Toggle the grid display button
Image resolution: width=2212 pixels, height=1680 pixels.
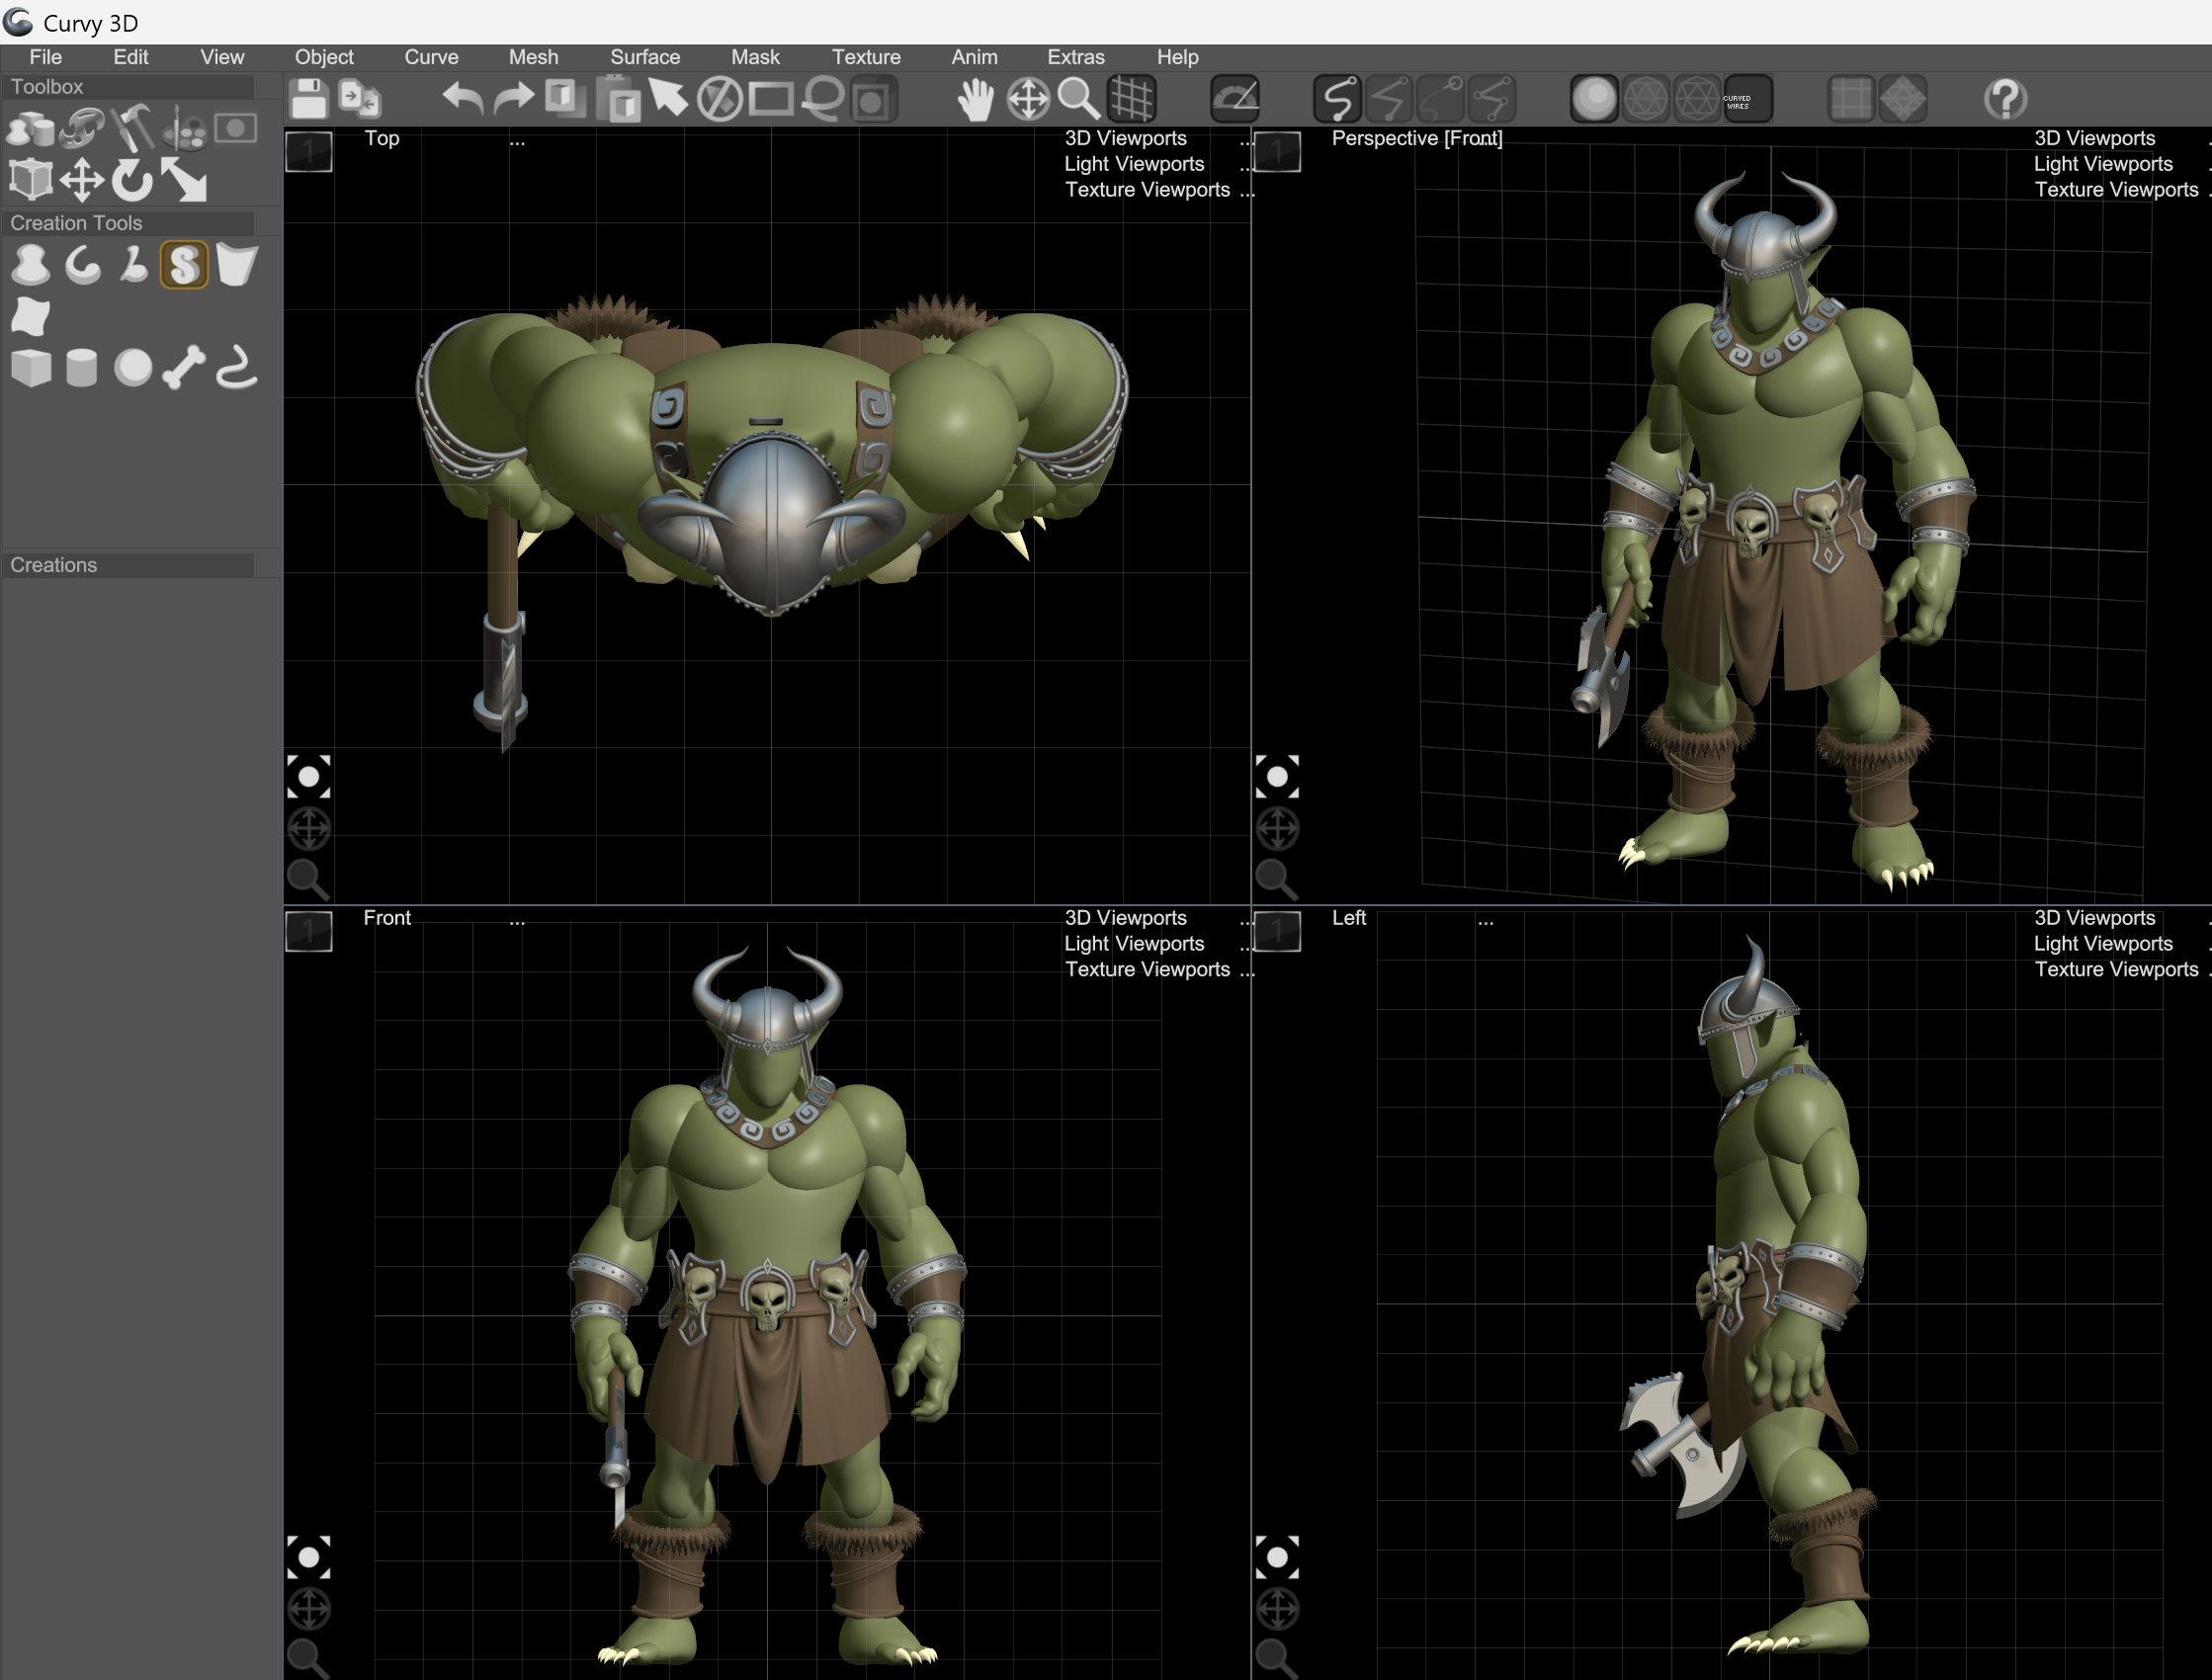tap(1132, 99)
